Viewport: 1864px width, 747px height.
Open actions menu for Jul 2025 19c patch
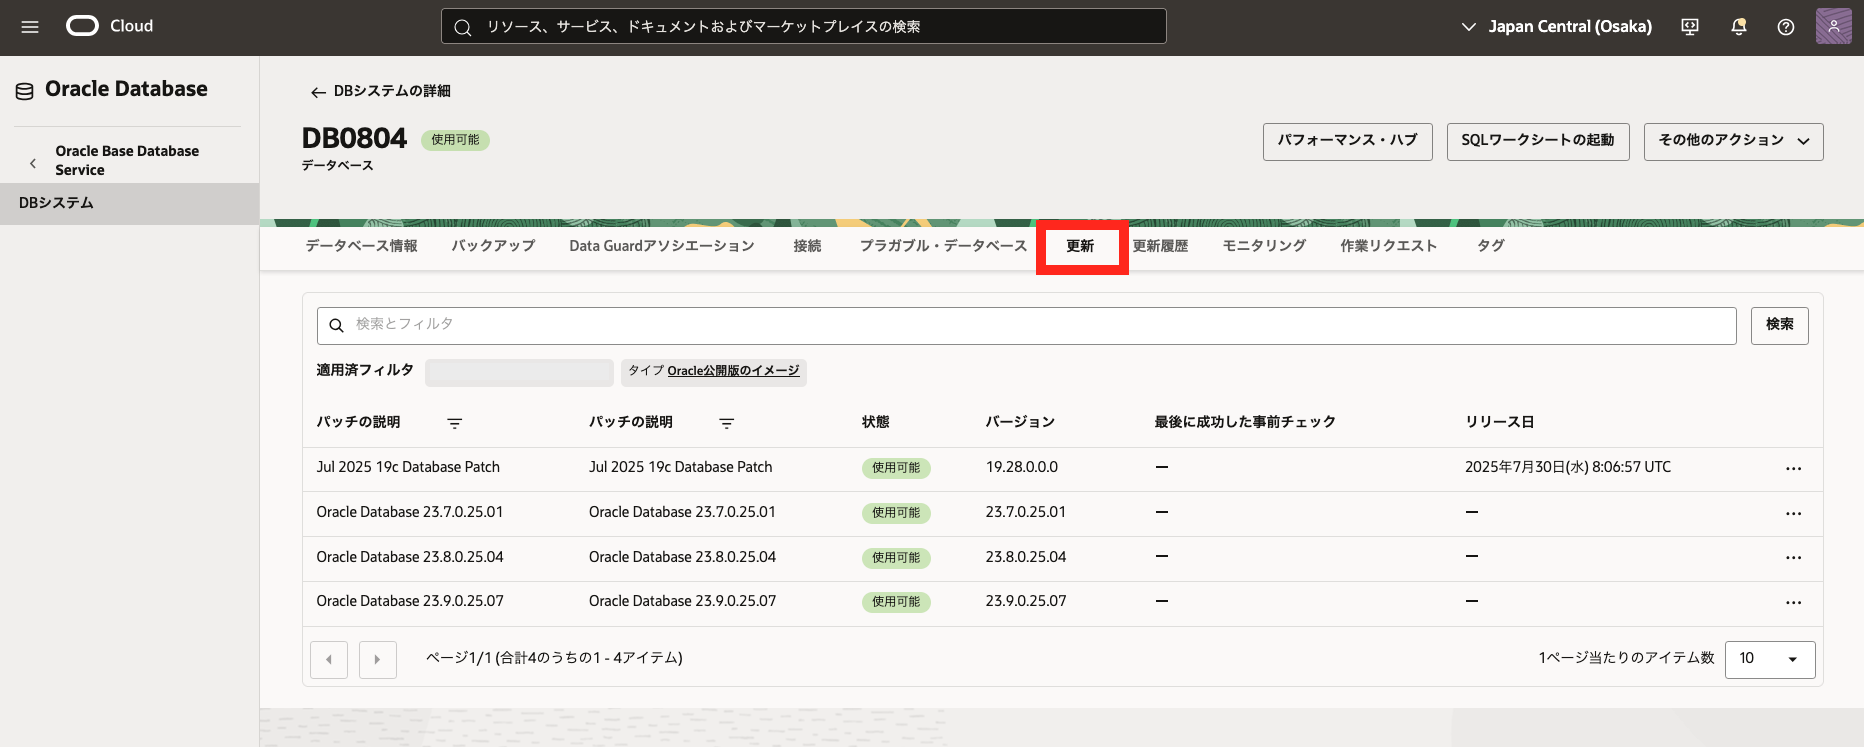(x=1793, y=468)
